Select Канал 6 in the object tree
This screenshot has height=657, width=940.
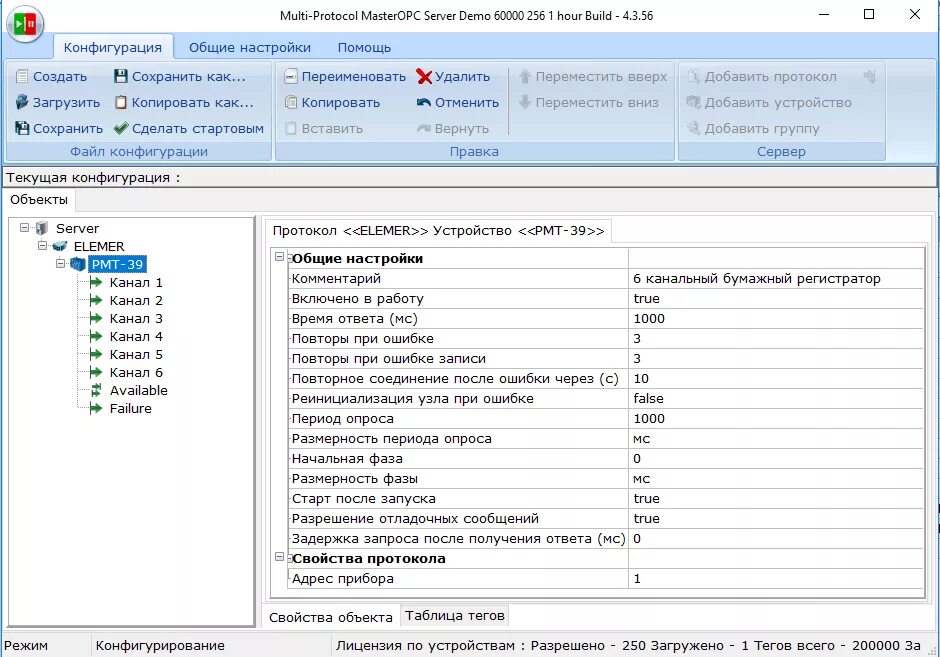[x=136, y=372]
